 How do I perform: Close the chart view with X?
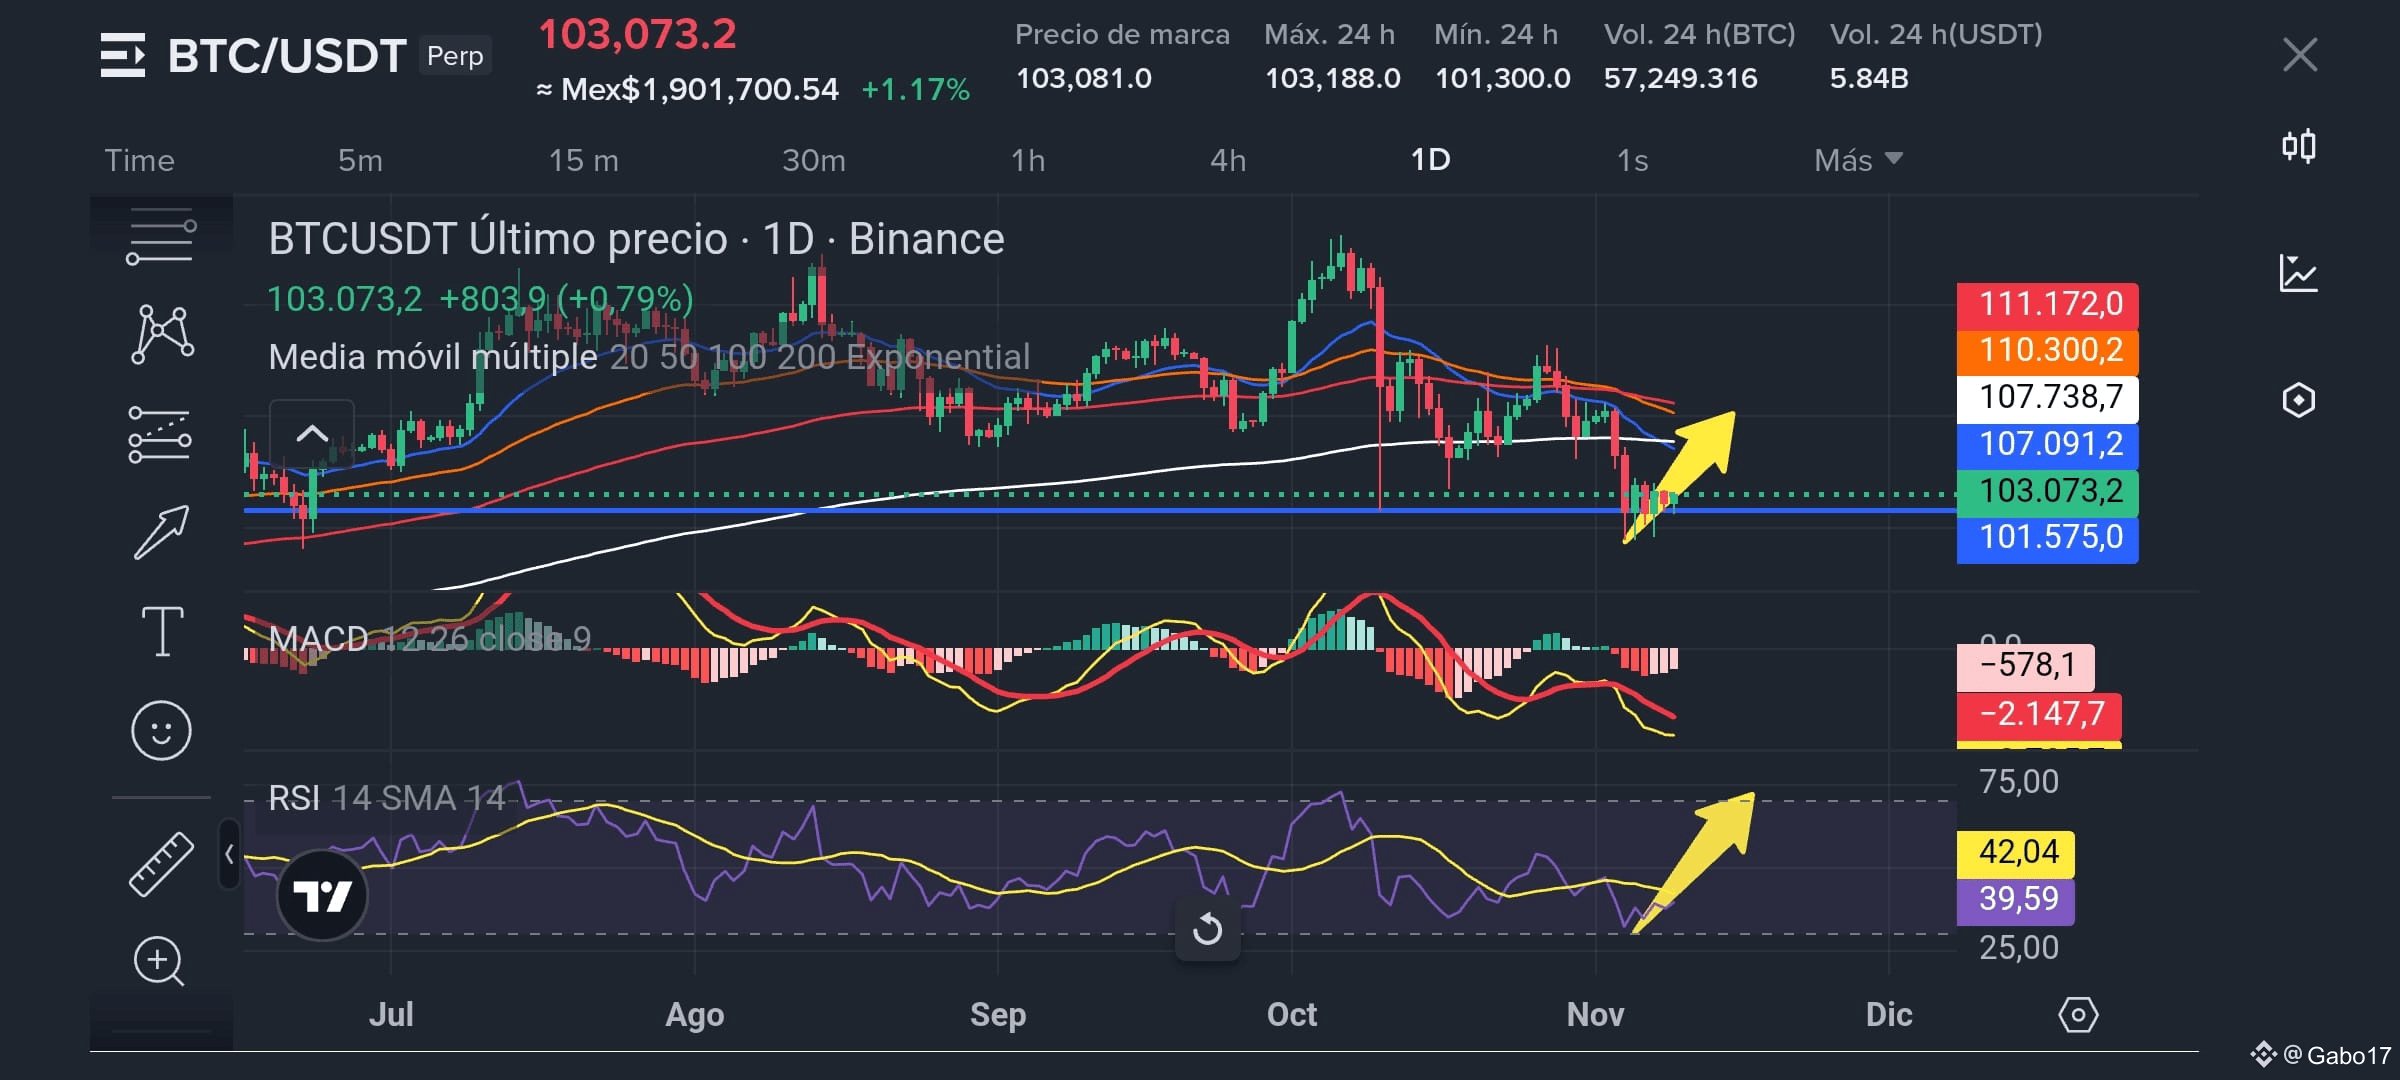pos(2300,55)
